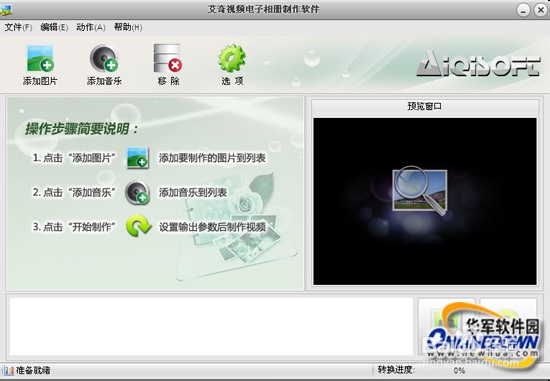Minimize the window with the title bar button
The image size is (550, 381).
523,10
